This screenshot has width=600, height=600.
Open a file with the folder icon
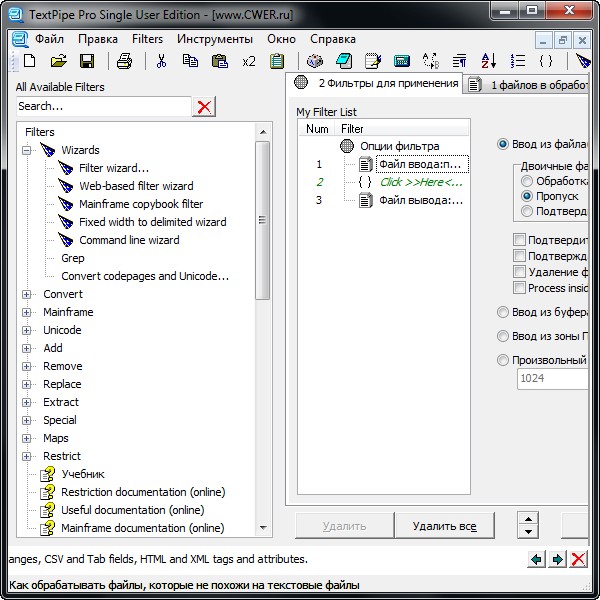58,62
